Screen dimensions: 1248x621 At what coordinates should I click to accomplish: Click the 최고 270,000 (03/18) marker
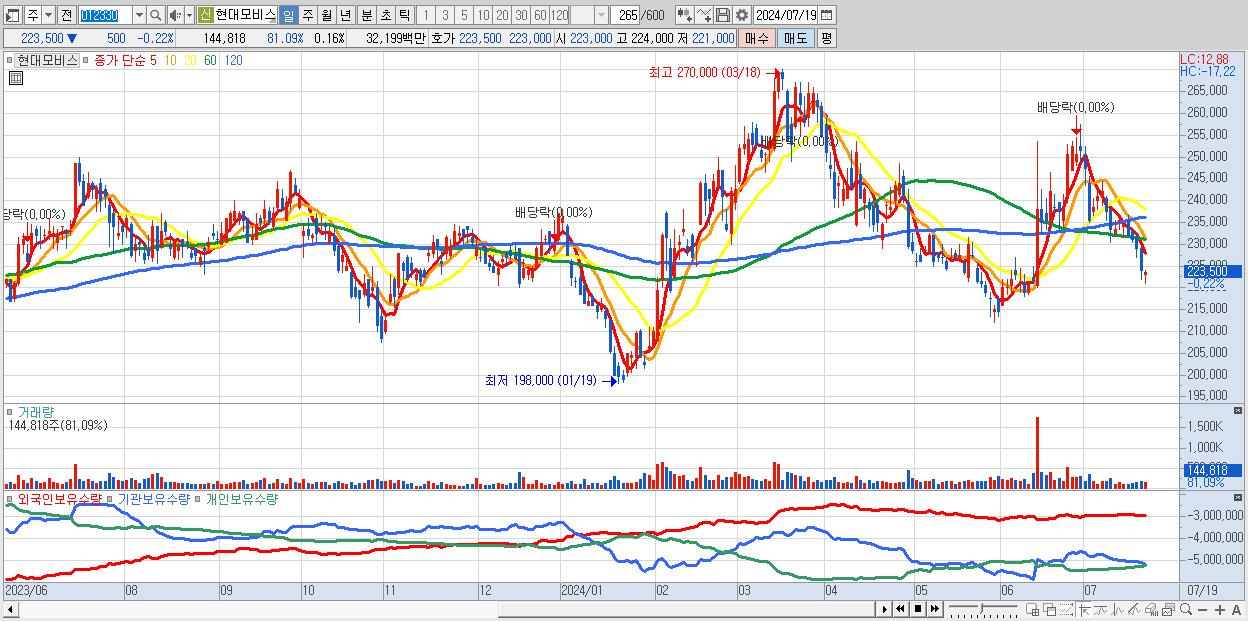704,72
